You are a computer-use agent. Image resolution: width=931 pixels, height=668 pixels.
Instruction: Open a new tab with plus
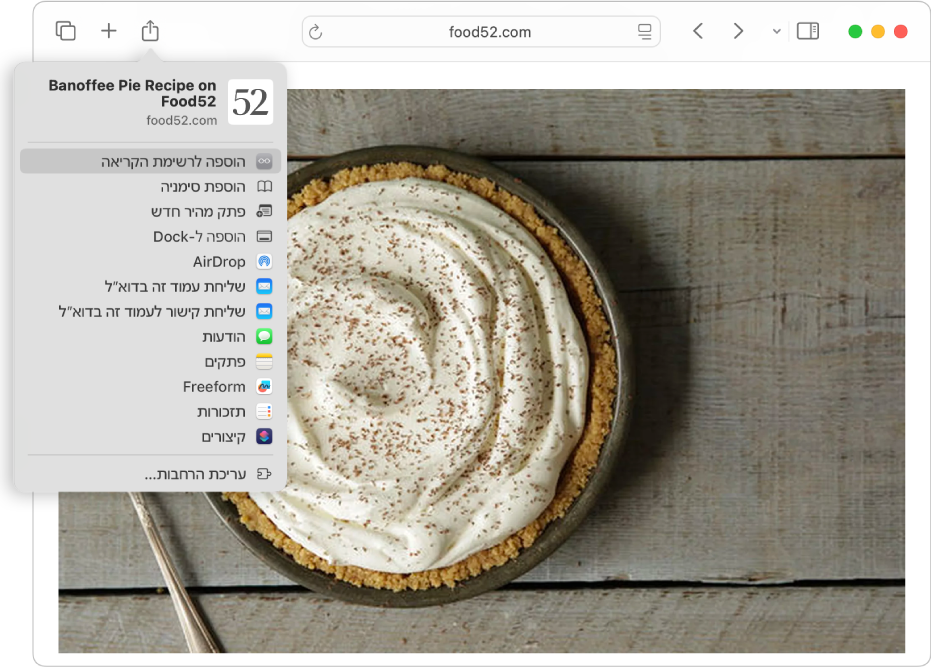(109, 31)
